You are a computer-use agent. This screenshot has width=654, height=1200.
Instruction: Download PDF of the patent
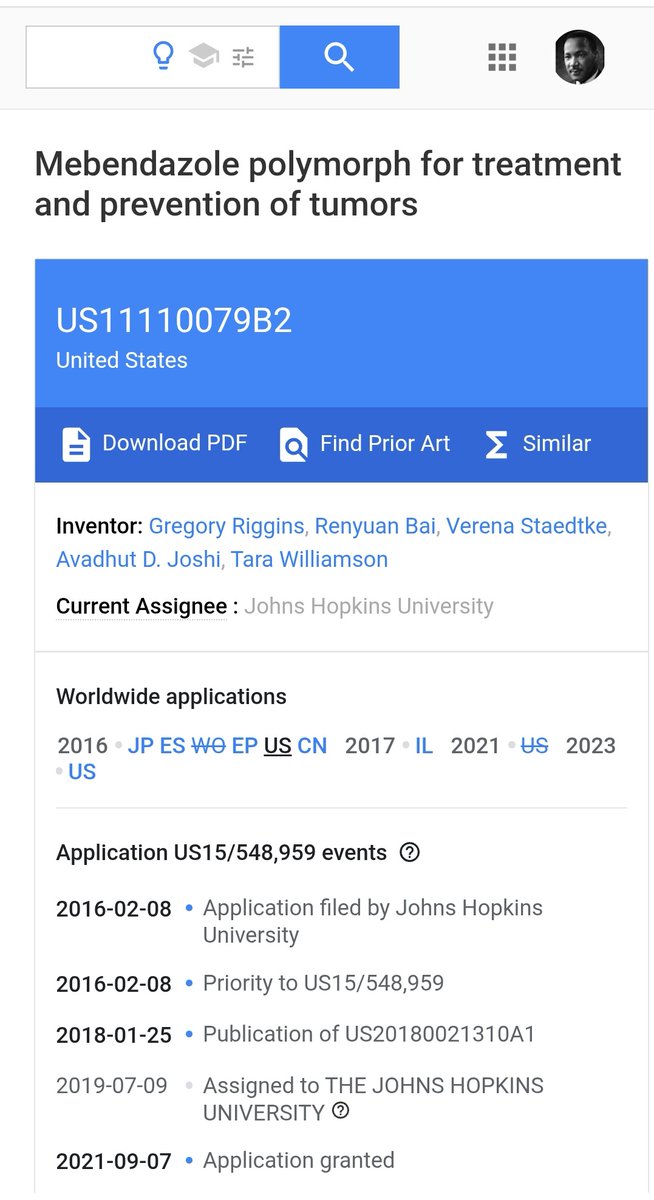pos(154,444)
